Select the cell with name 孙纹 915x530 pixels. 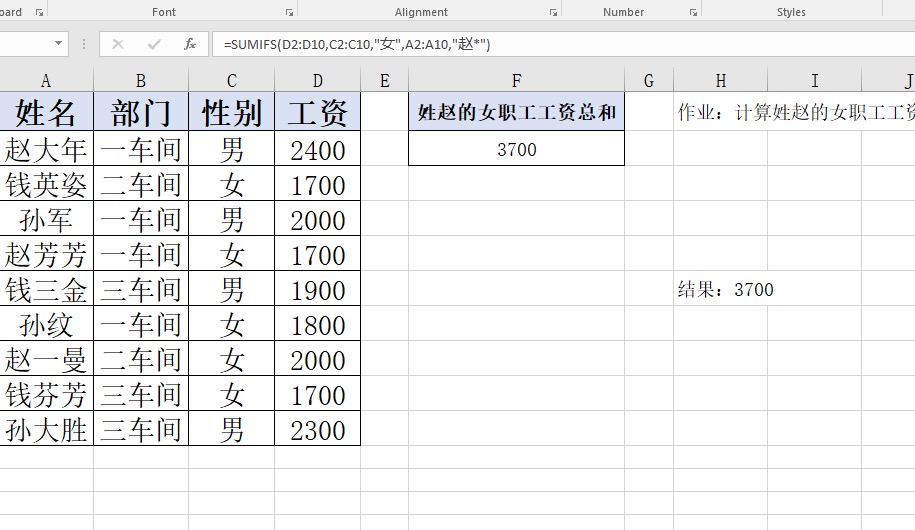46,323
